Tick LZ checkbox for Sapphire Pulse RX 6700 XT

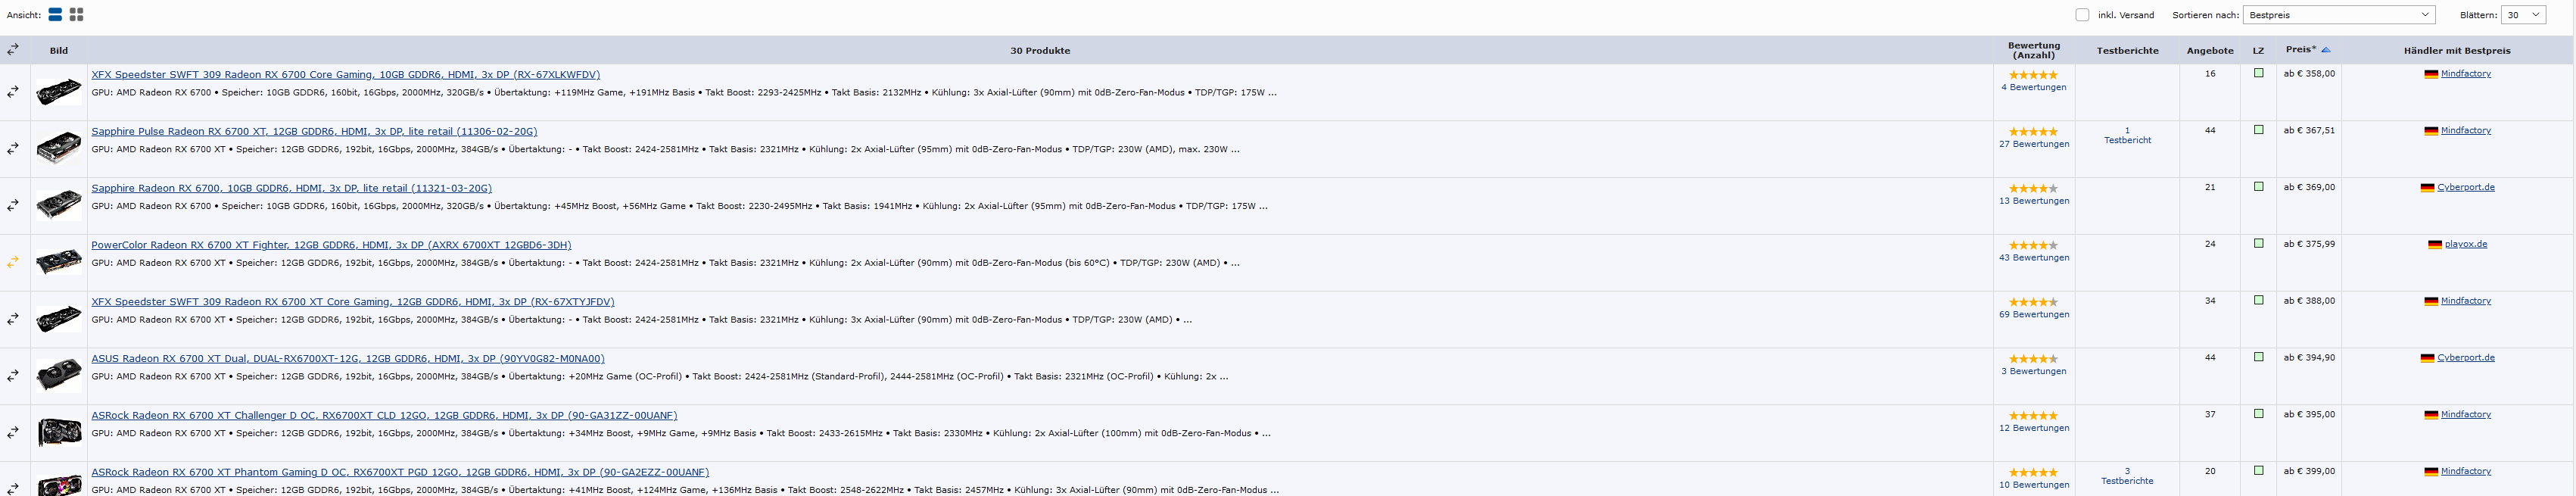coord(2258,130)
